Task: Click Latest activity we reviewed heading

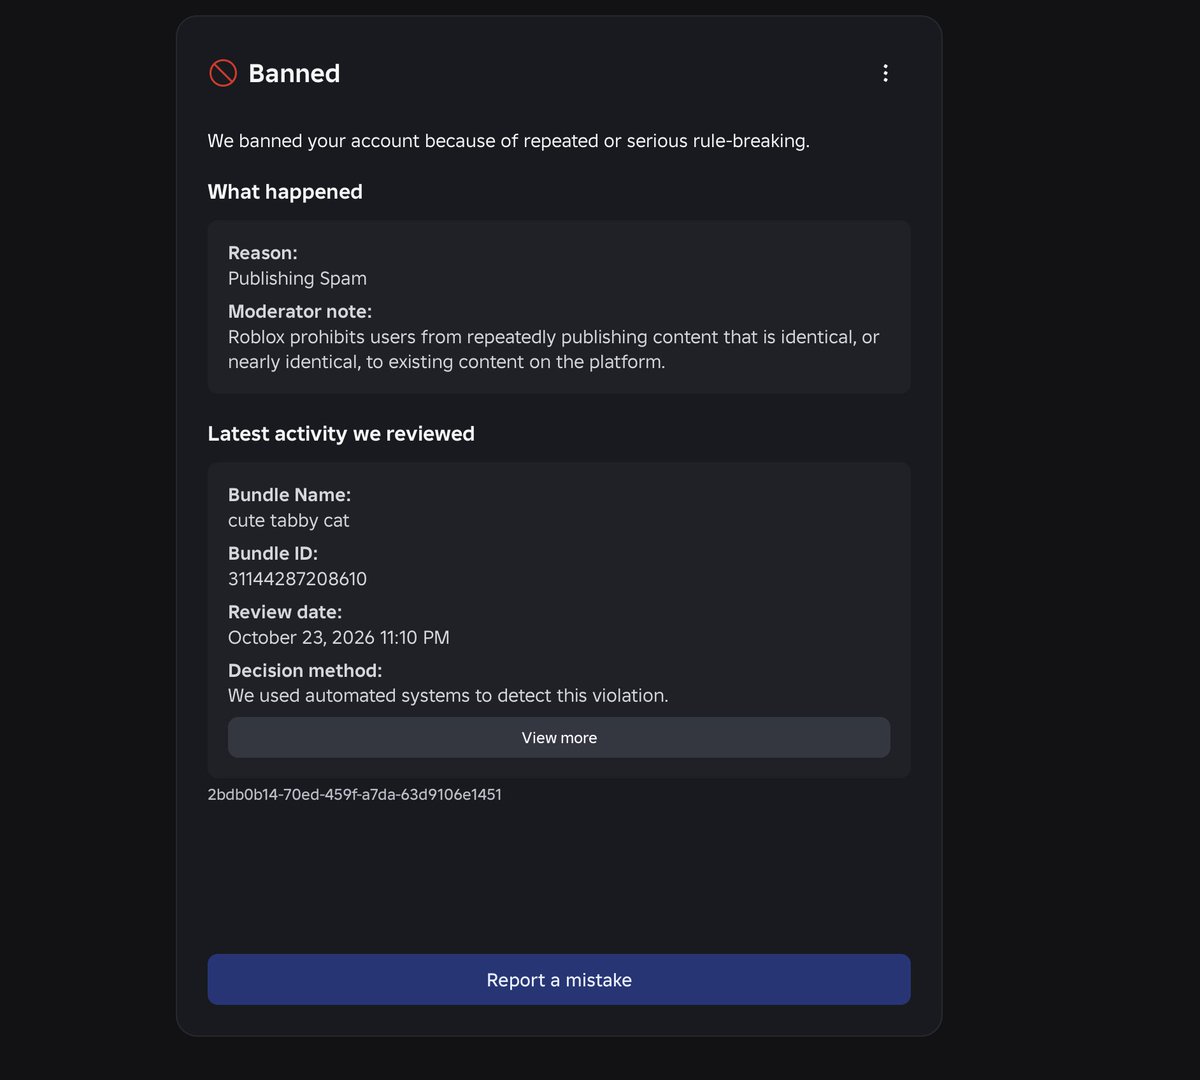Action: point(341,434)
